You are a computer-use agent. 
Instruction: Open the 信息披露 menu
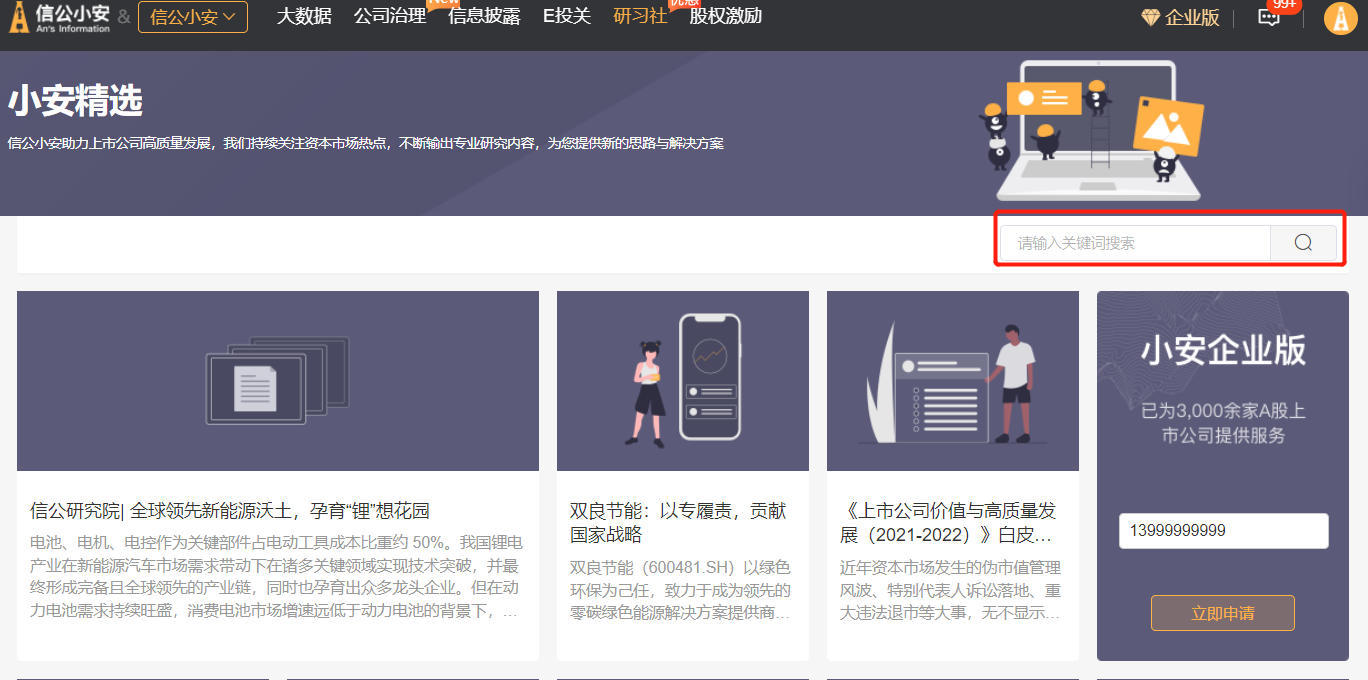[484, 16]
